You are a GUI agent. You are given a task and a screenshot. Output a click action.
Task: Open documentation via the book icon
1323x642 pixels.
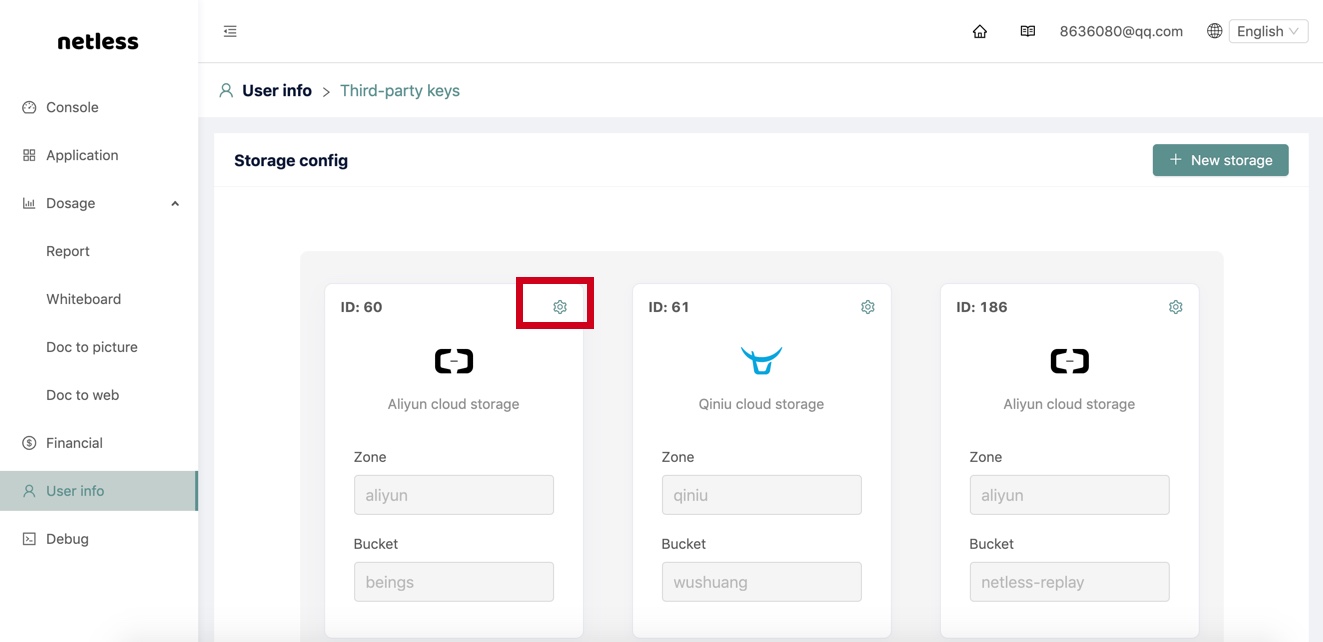coord(1028,31)
